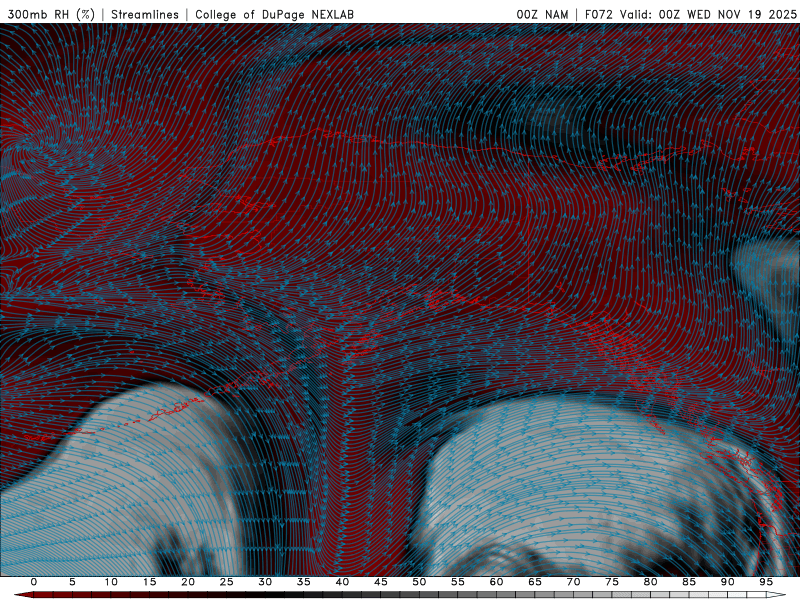Click the "70" label on the RH scale
800x600 pixels.
pos(573,582)
